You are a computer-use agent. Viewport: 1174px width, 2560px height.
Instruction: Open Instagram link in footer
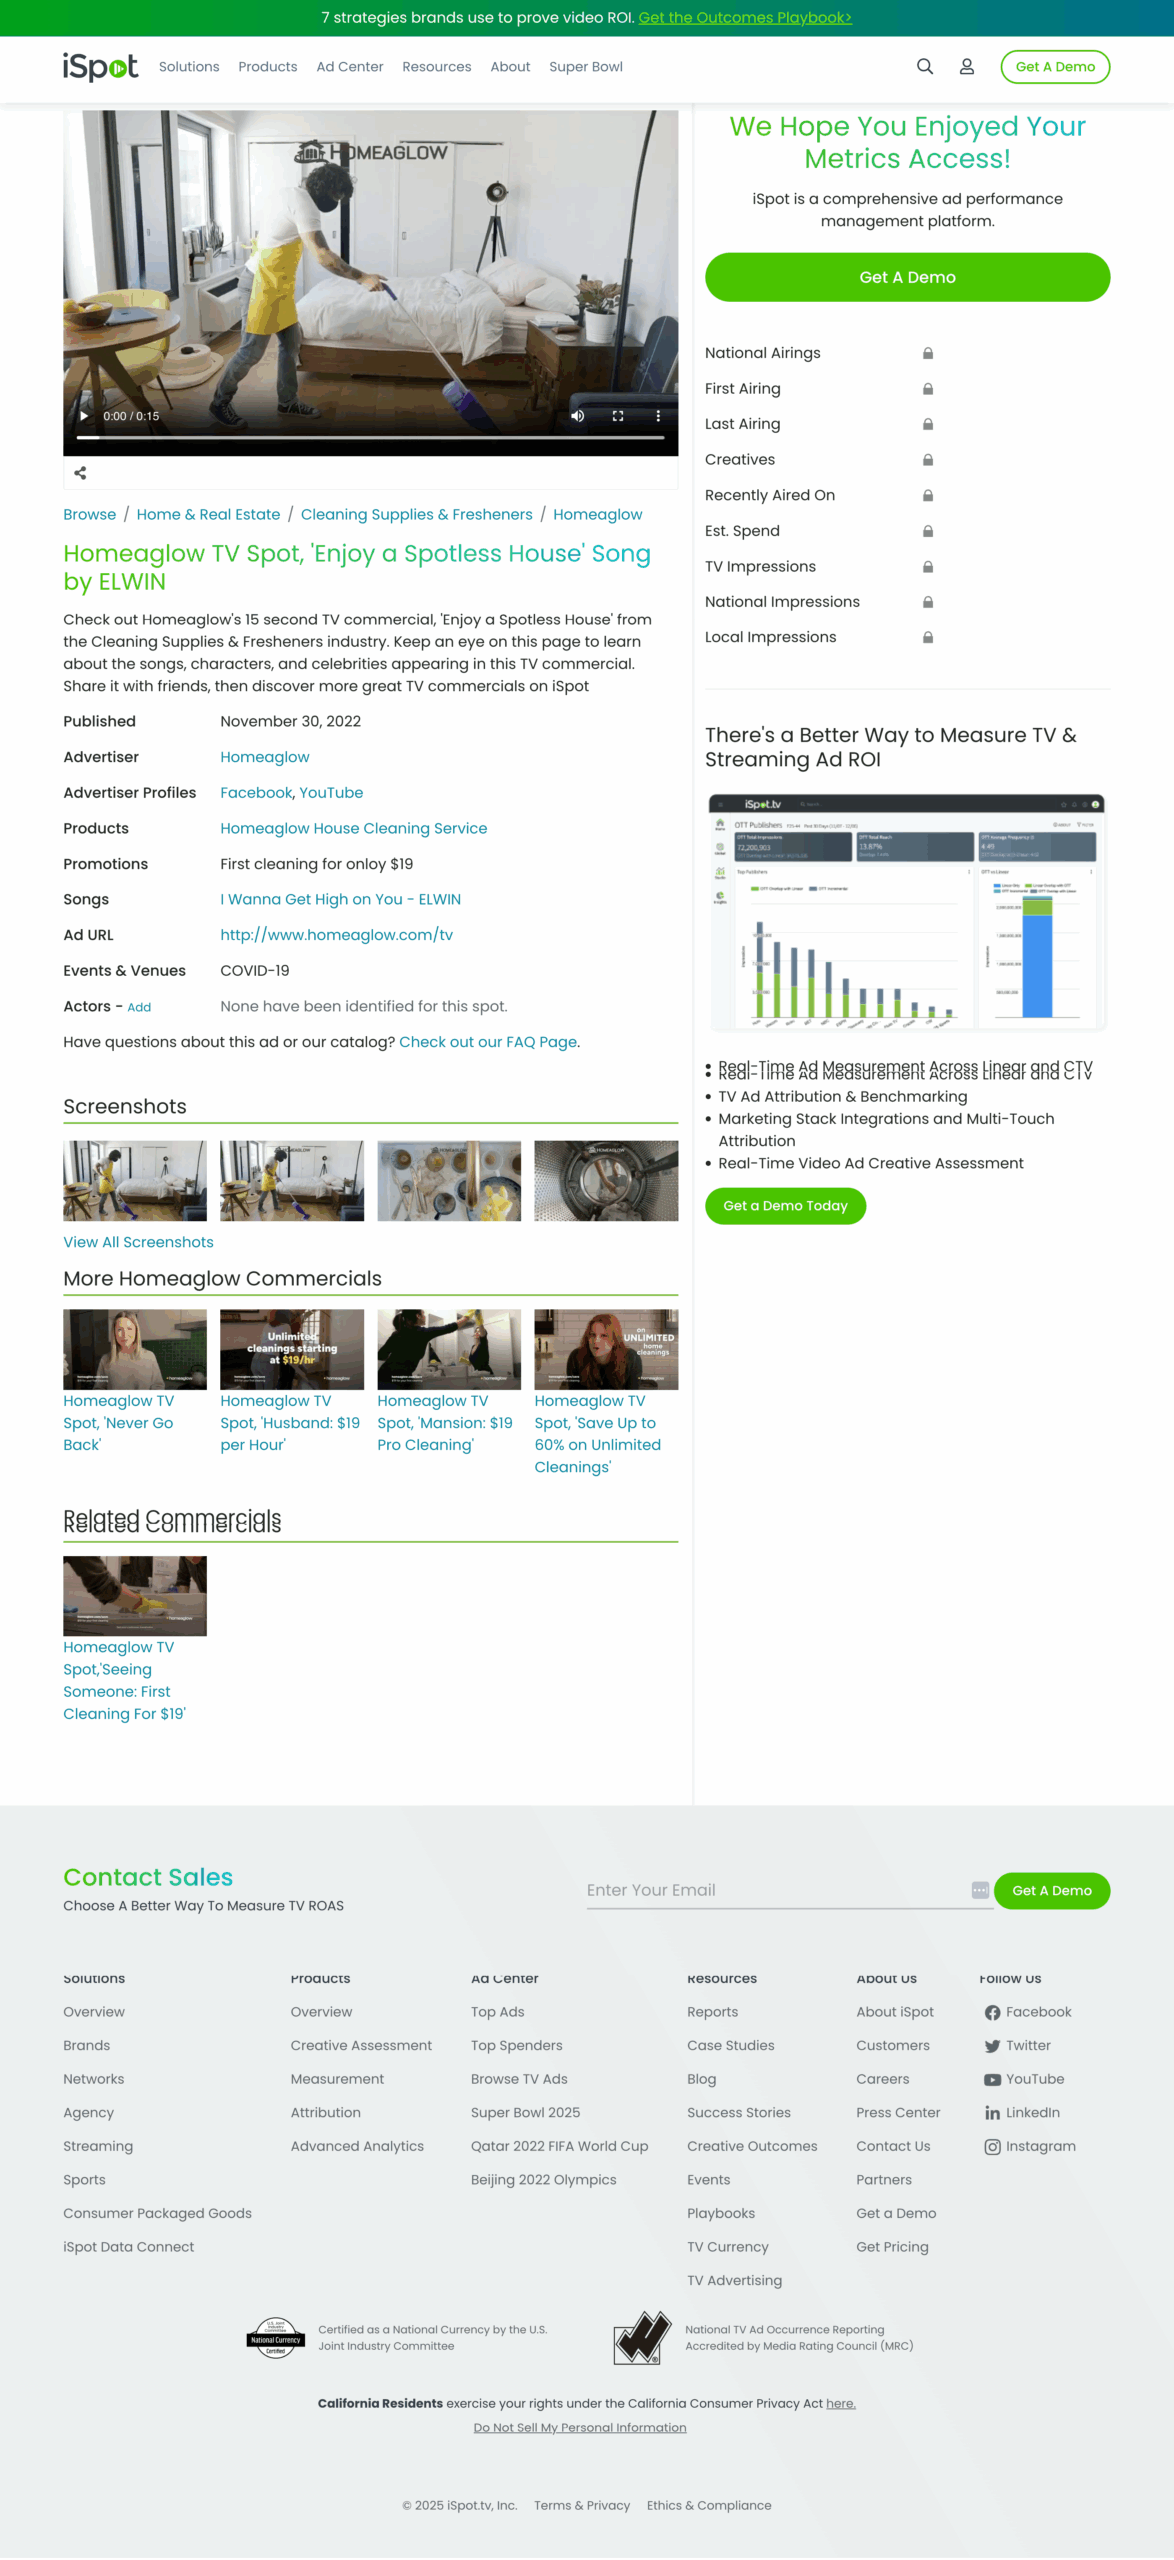[1030, 2147]
